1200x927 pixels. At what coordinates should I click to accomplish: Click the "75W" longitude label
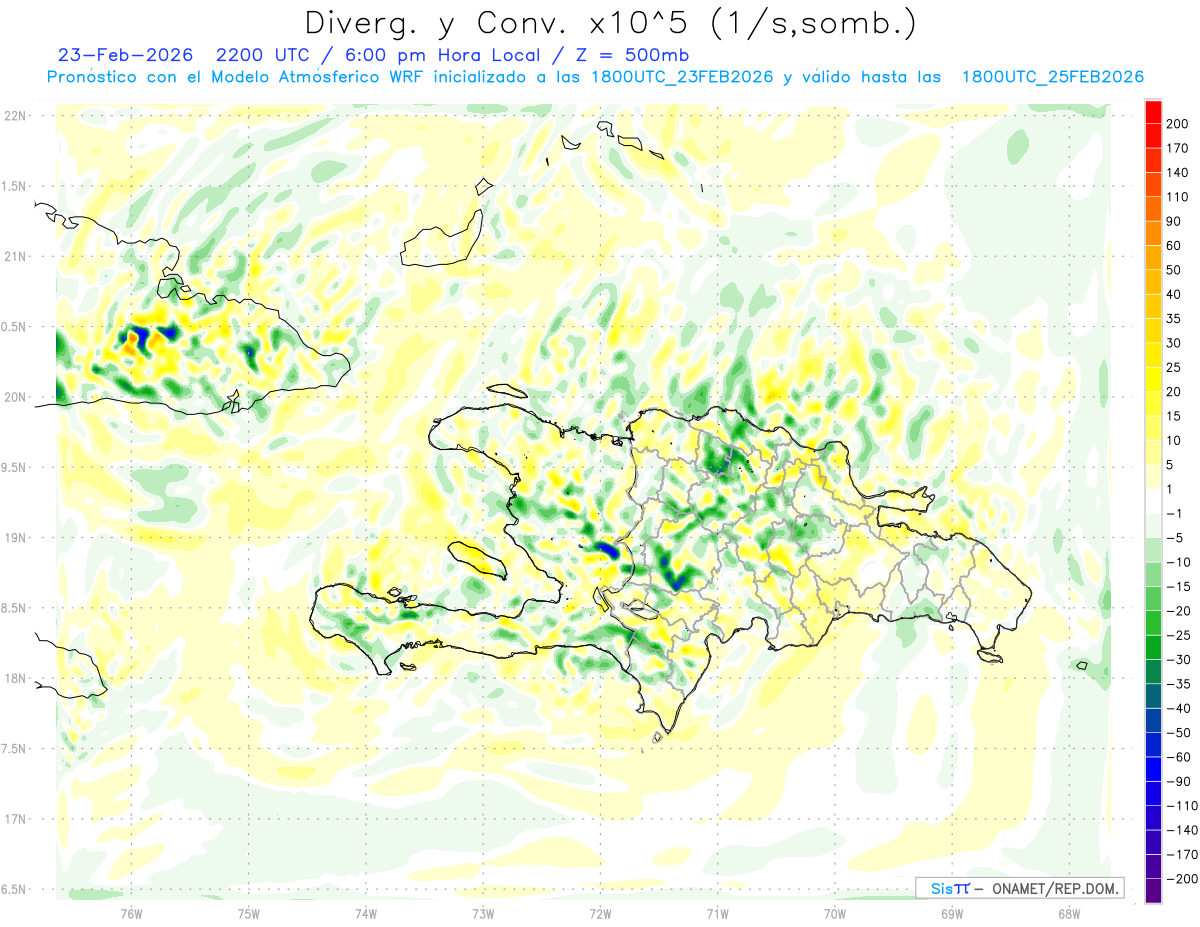(249, 913)
